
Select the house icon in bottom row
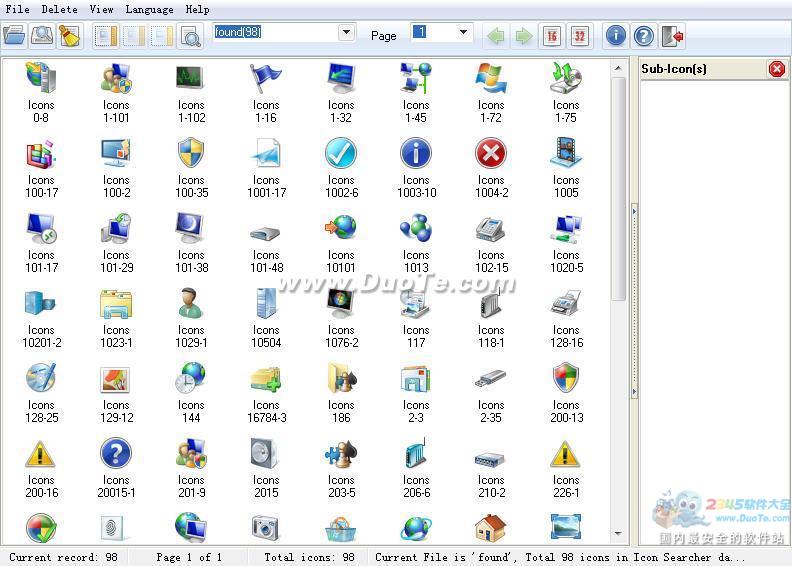point(490,528)
